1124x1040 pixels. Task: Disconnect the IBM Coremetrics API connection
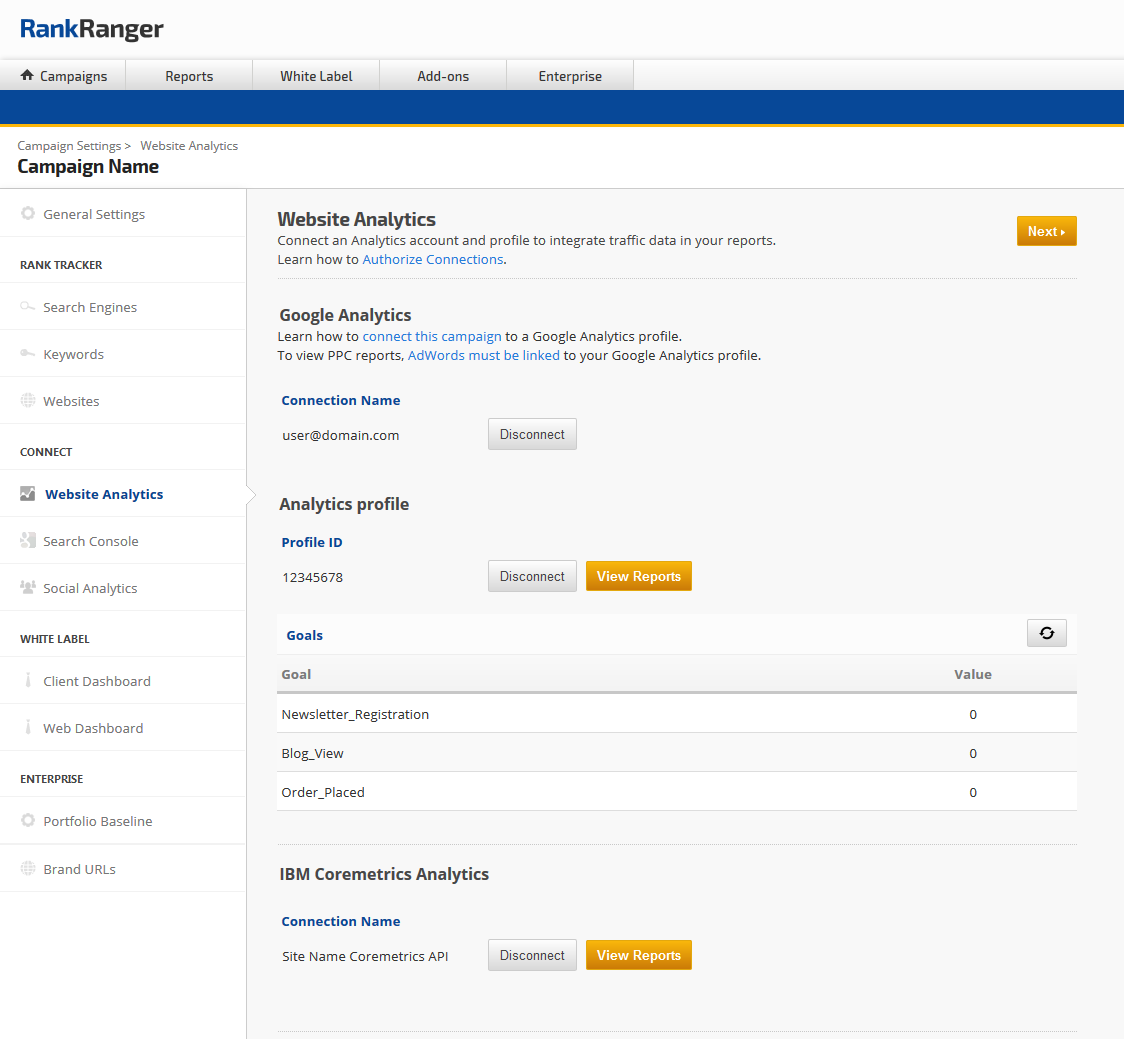pos(532,956)
